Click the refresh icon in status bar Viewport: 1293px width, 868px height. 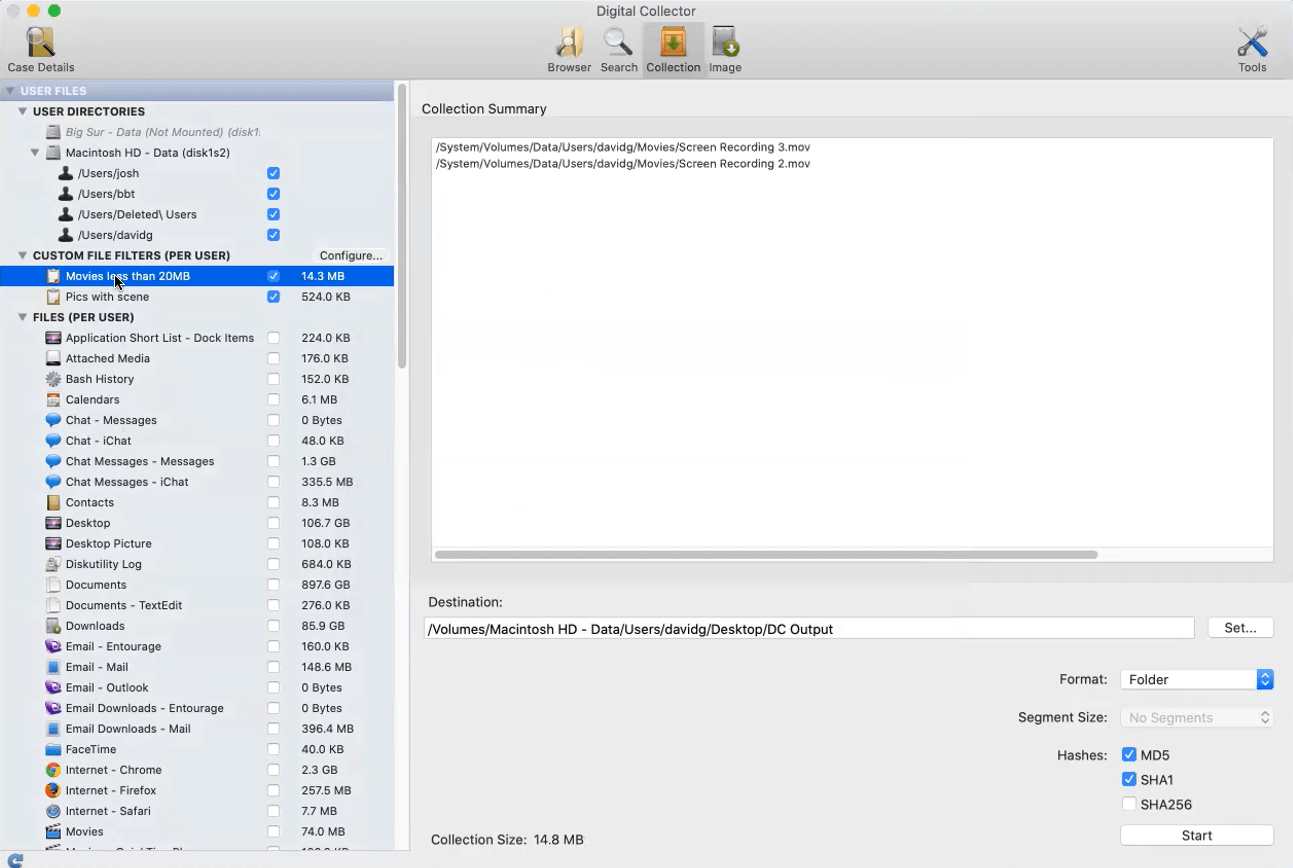(x=15, y=860)
